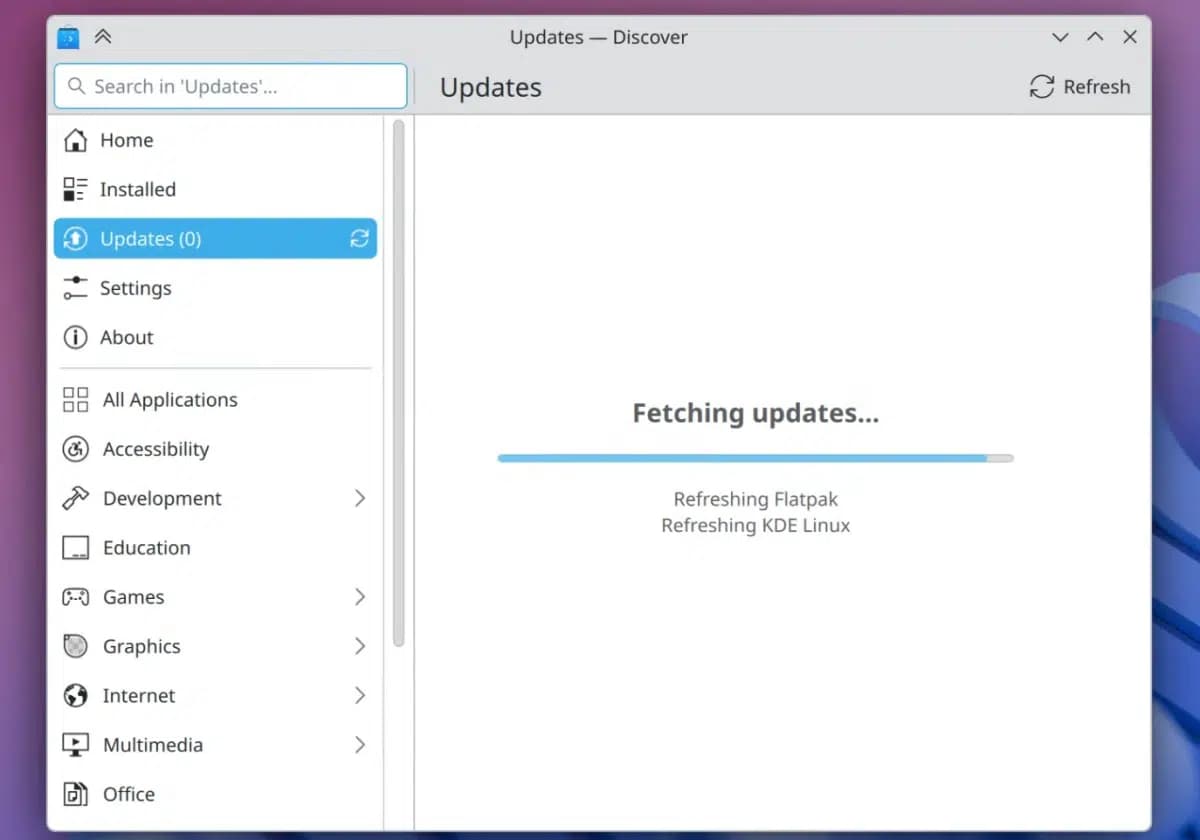This screenshot has height=840, width=1200.
Task: Click the Games controller icon
Action: [75, 597]
